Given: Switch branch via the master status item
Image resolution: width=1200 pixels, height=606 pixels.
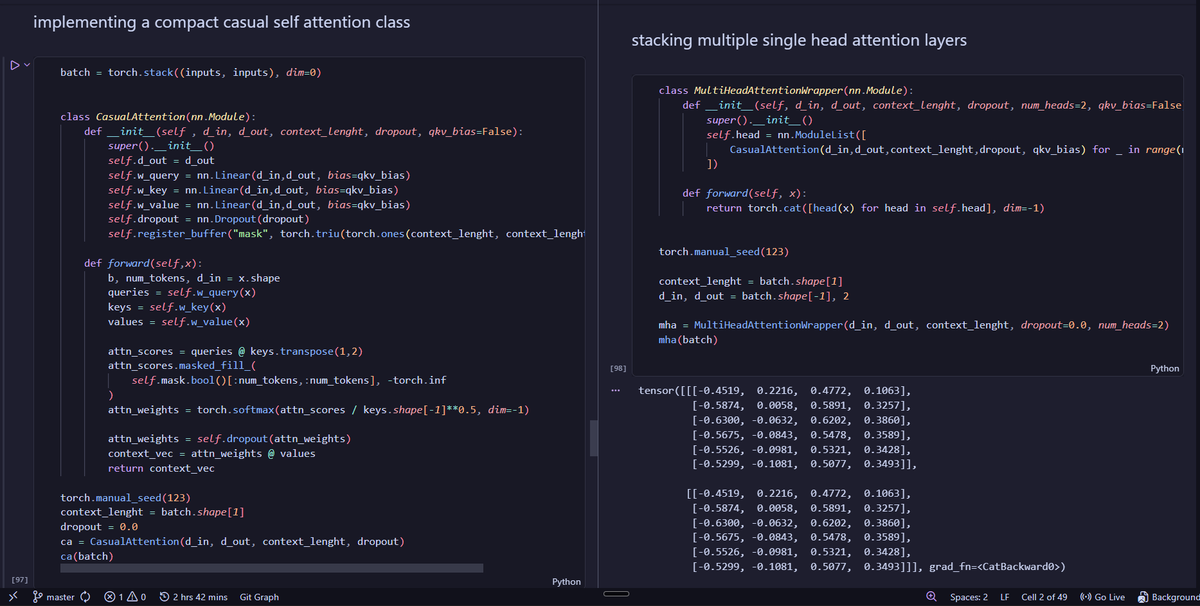Looking at the screenshot, I should click(x=55, y=597).
